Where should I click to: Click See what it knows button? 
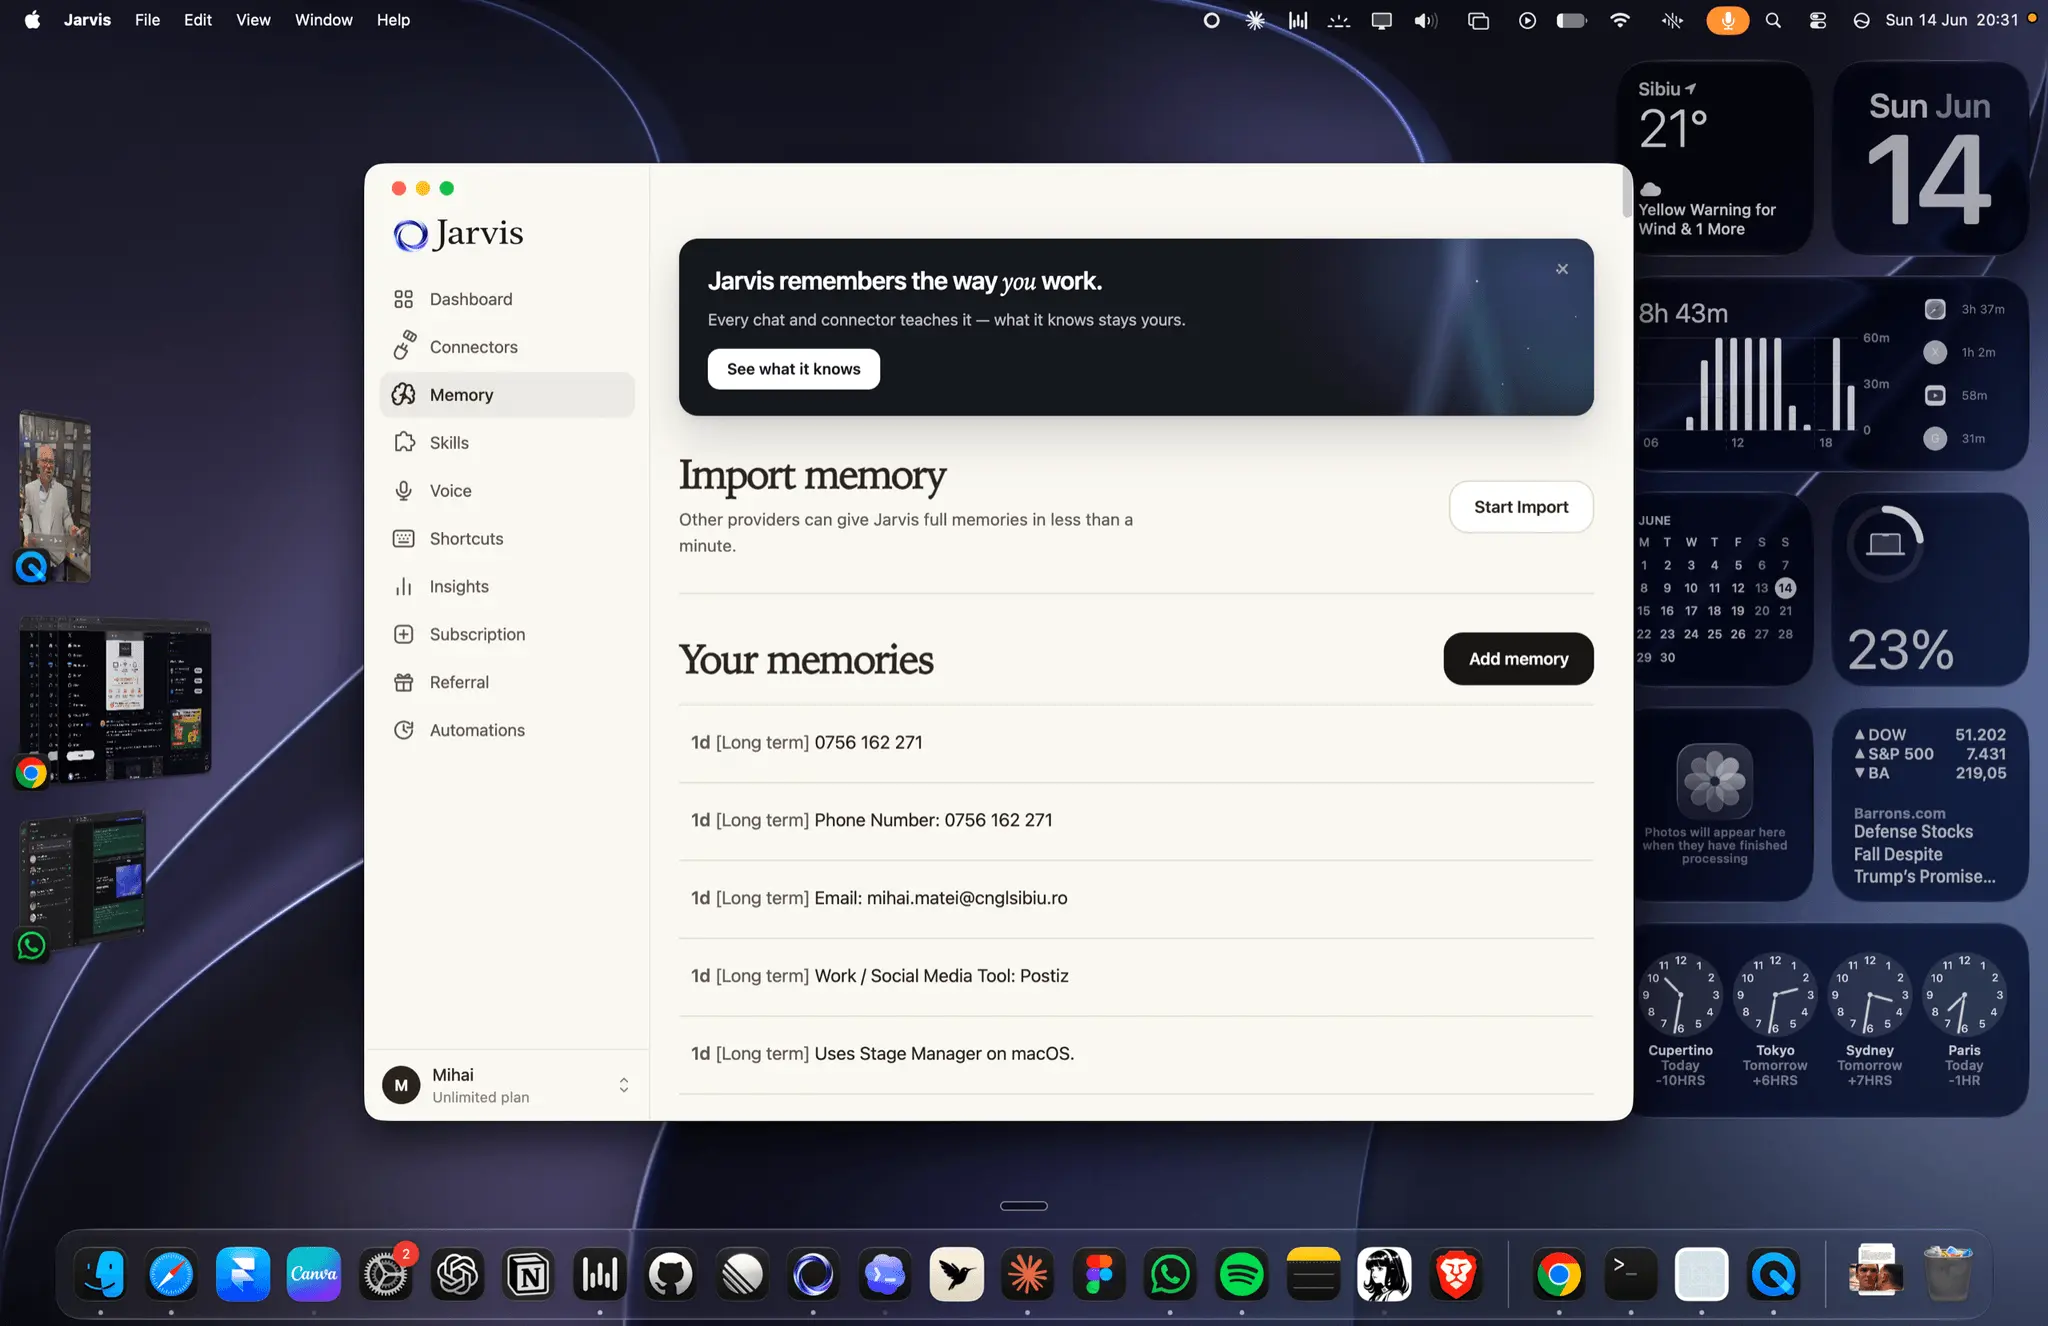point(794,369)
